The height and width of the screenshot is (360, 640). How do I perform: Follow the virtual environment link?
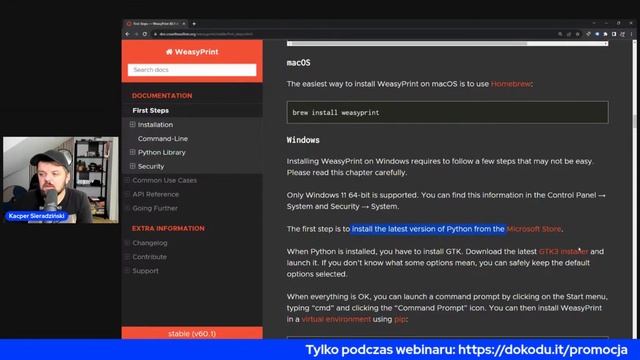pyautogui.click(x=336, y=319)
